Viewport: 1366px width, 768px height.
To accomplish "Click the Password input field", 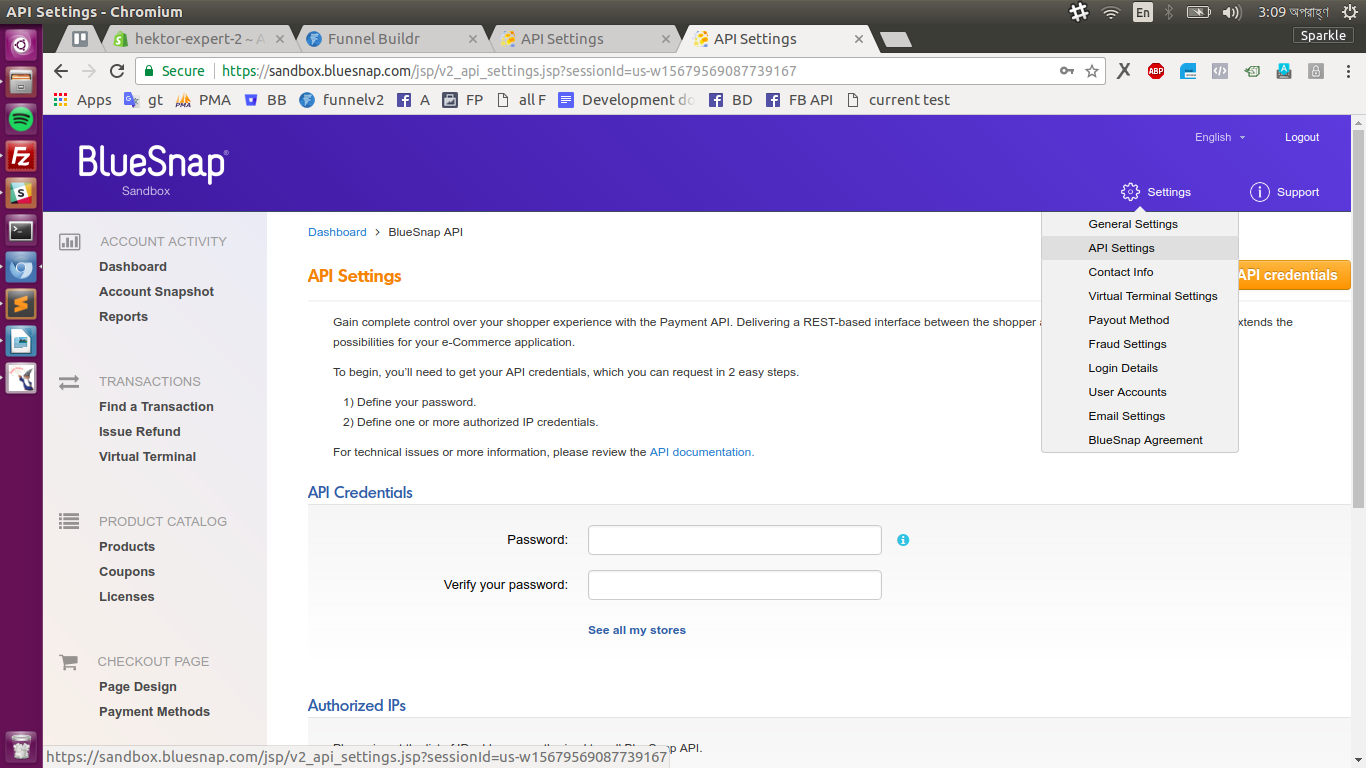I will (x=735, y=540).
